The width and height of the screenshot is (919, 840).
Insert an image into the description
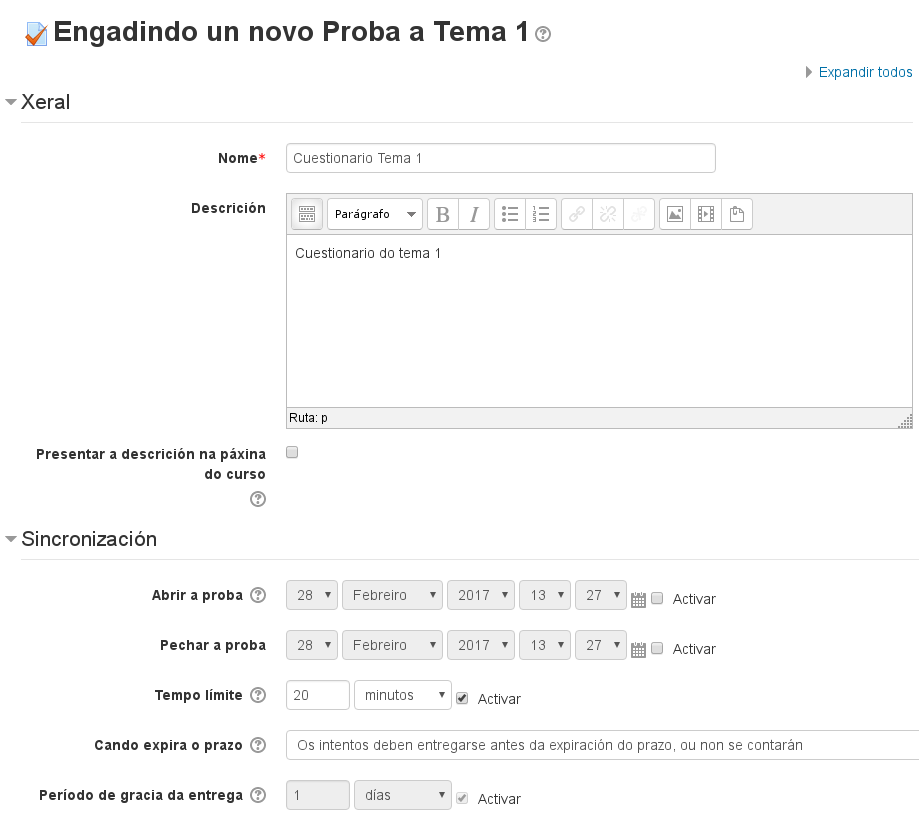coord(673,213)
